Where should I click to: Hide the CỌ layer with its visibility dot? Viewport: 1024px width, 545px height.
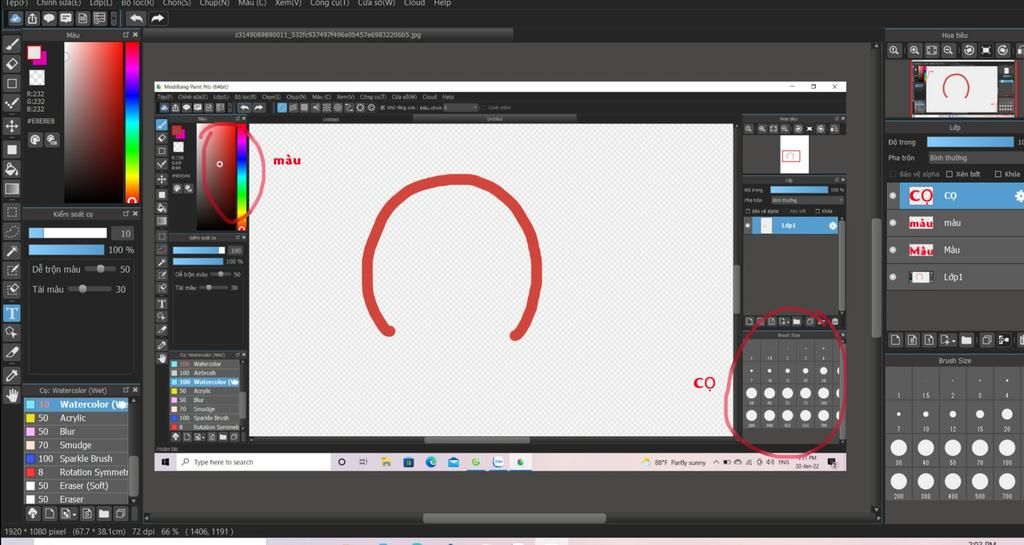893,196
